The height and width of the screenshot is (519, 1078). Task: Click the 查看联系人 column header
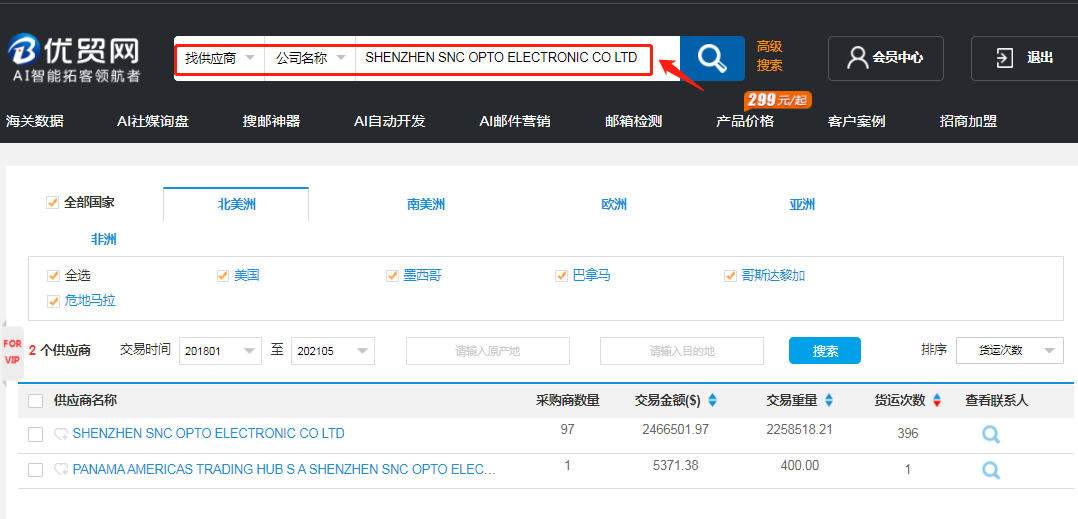pos(997,400)
